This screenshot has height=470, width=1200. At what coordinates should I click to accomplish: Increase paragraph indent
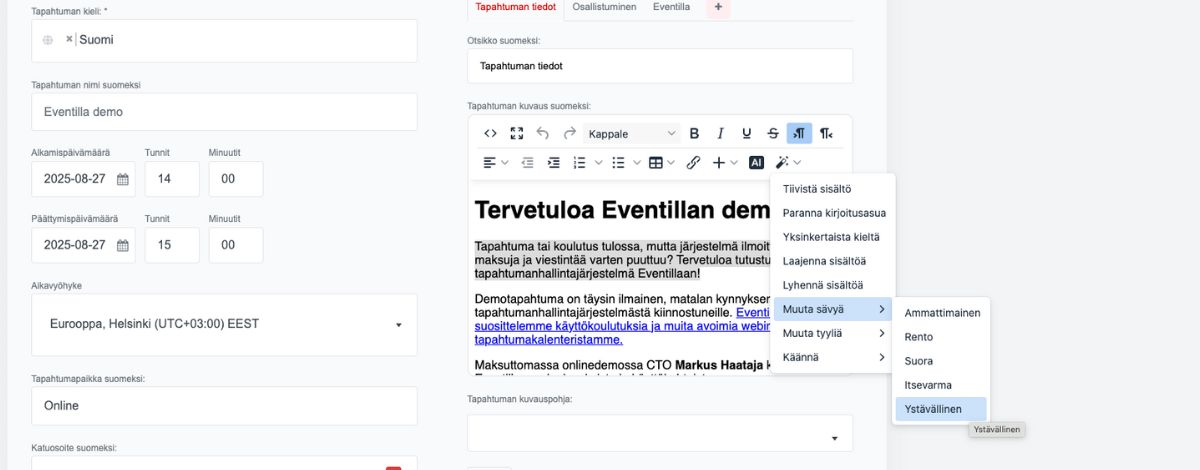553,162
